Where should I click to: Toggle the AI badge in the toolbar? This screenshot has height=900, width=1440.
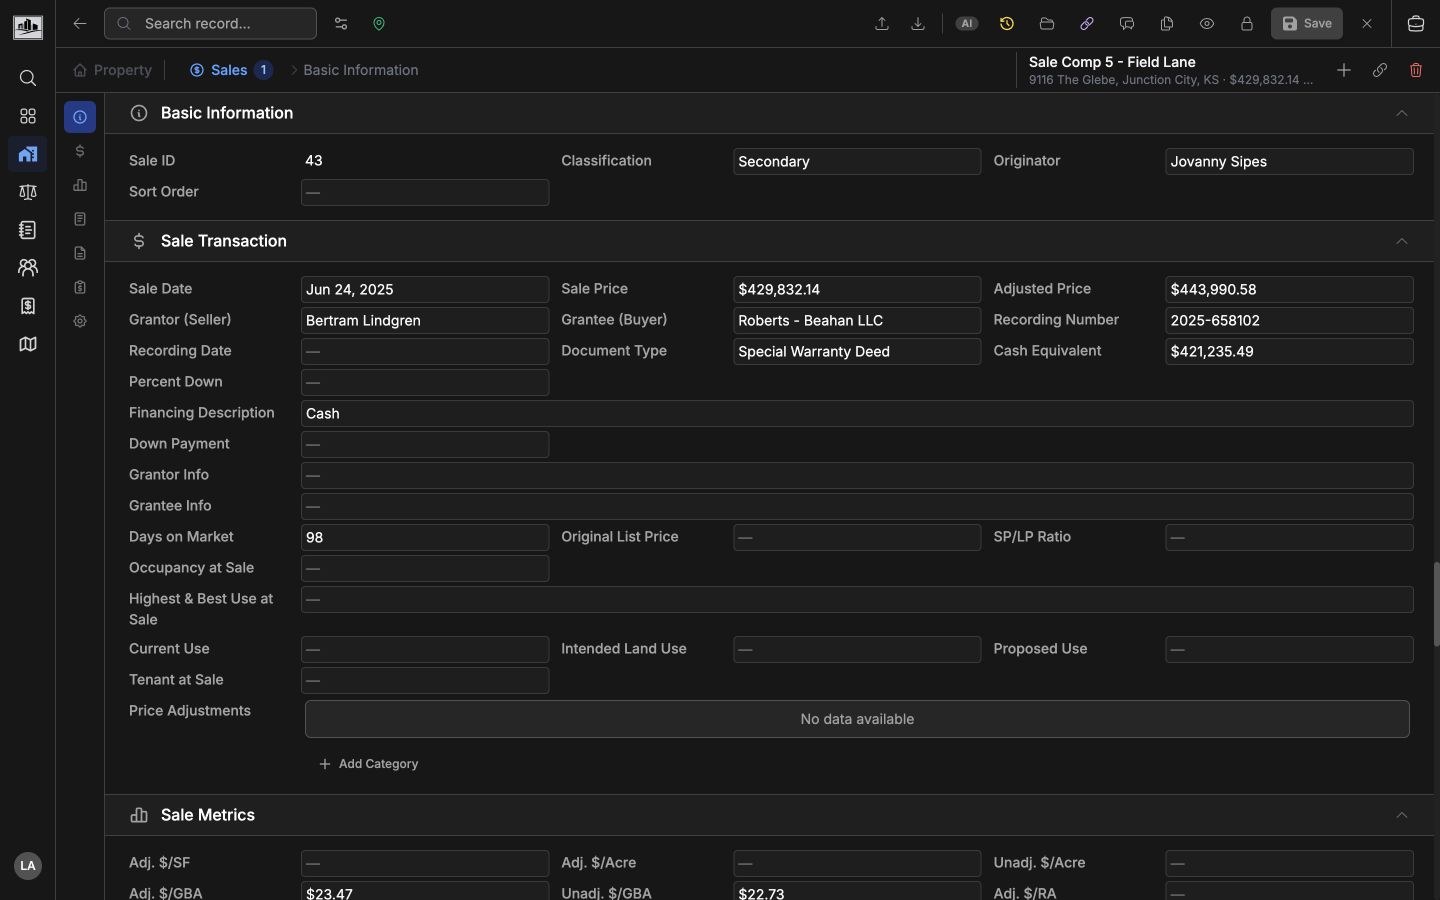point(967,24)
